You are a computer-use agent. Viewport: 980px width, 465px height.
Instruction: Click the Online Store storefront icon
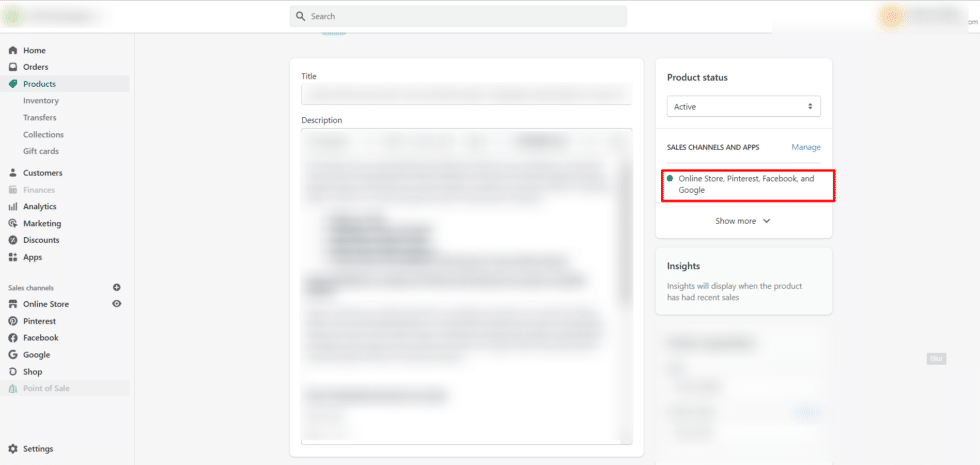click(x=12, y=304)
